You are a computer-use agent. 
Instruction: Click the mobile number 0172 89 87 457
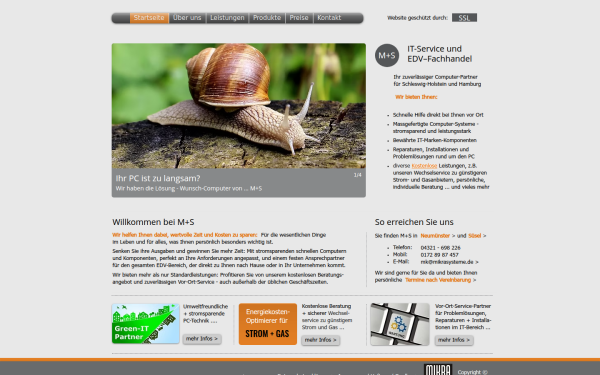point(439,255)
